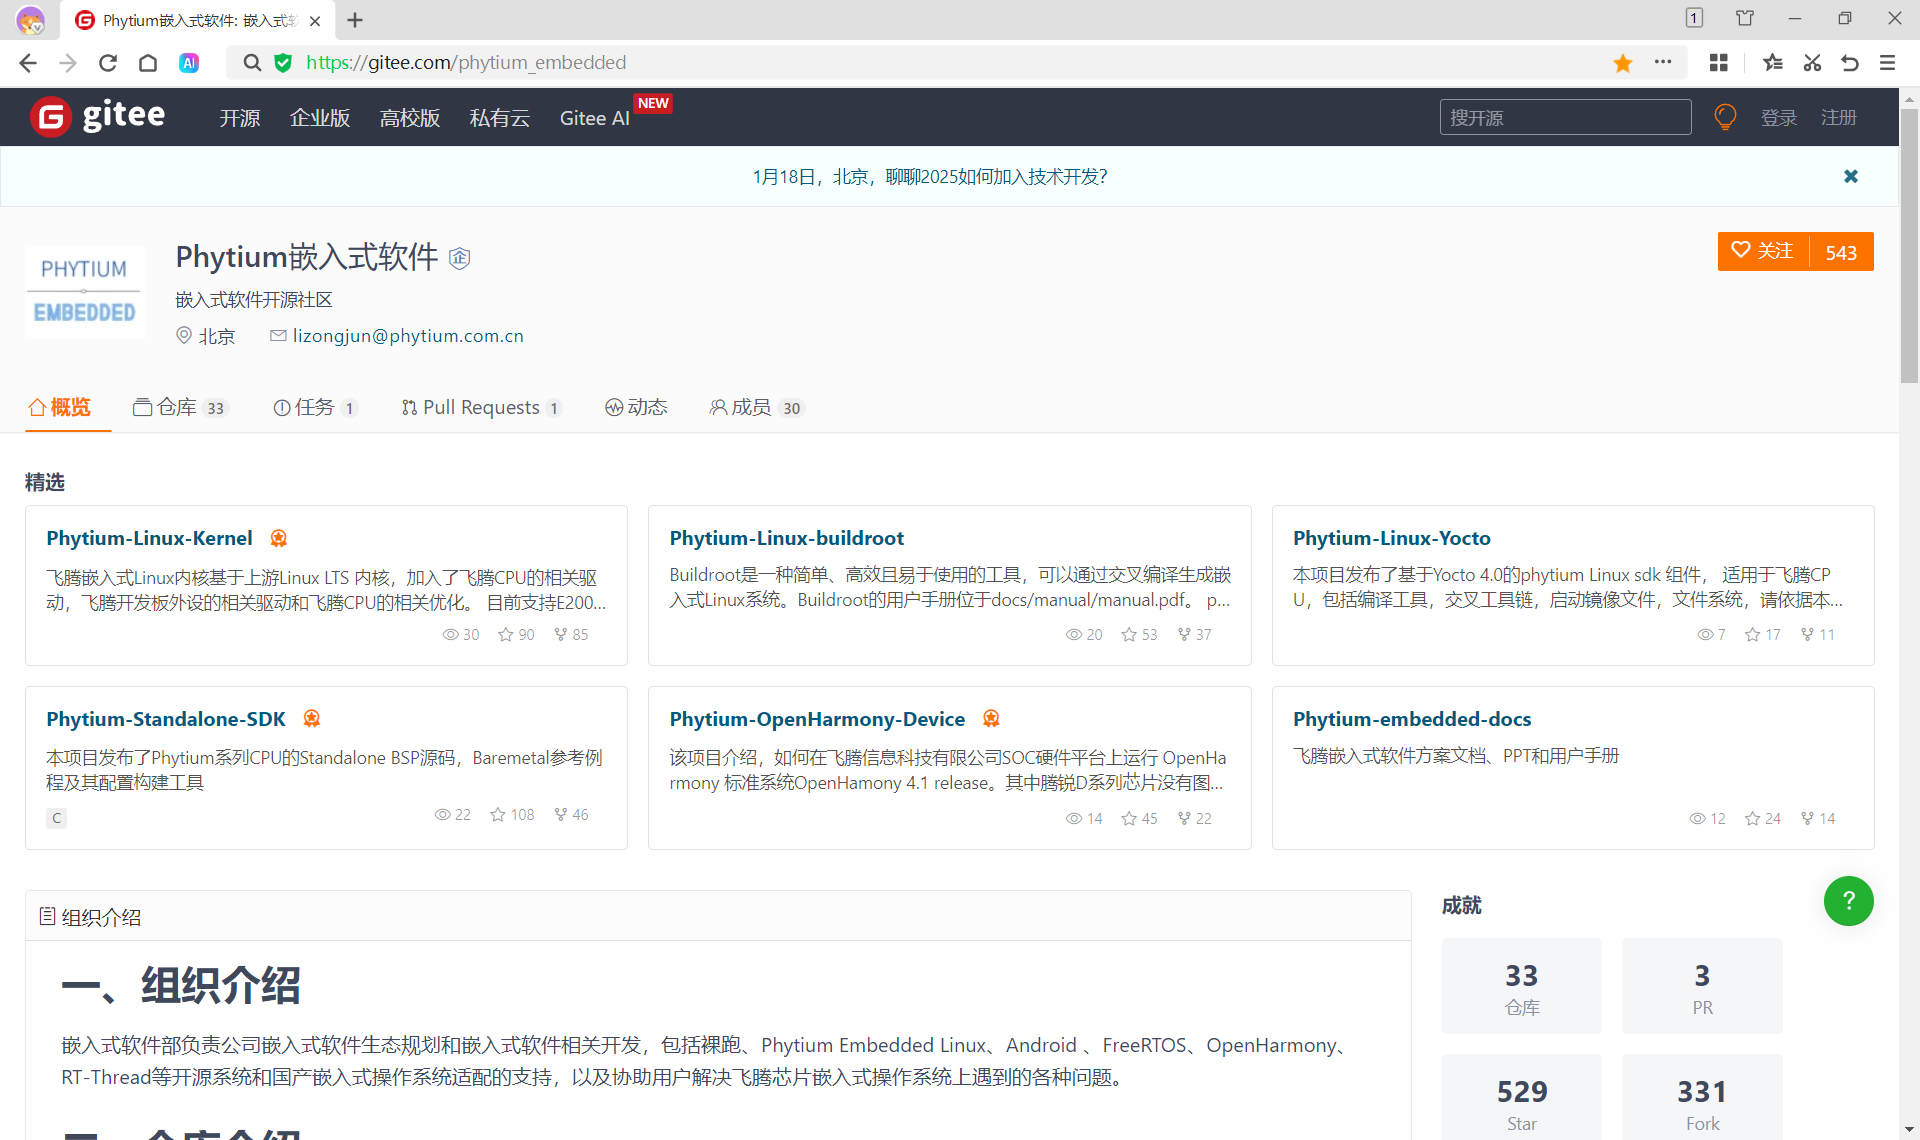Click the Gitee logo in header

click(97, 117)
